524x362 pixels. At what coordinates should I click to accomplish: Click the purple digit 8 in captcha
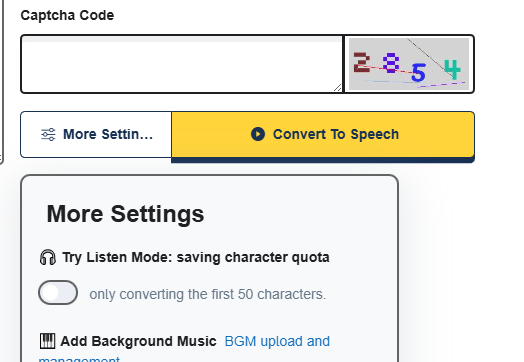[x=391, y=63]
